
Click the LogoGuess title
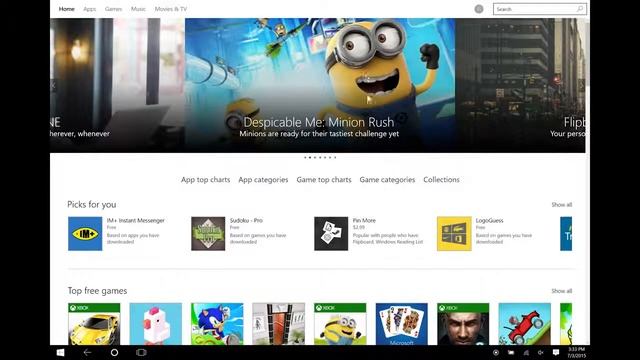pos(489,220)
